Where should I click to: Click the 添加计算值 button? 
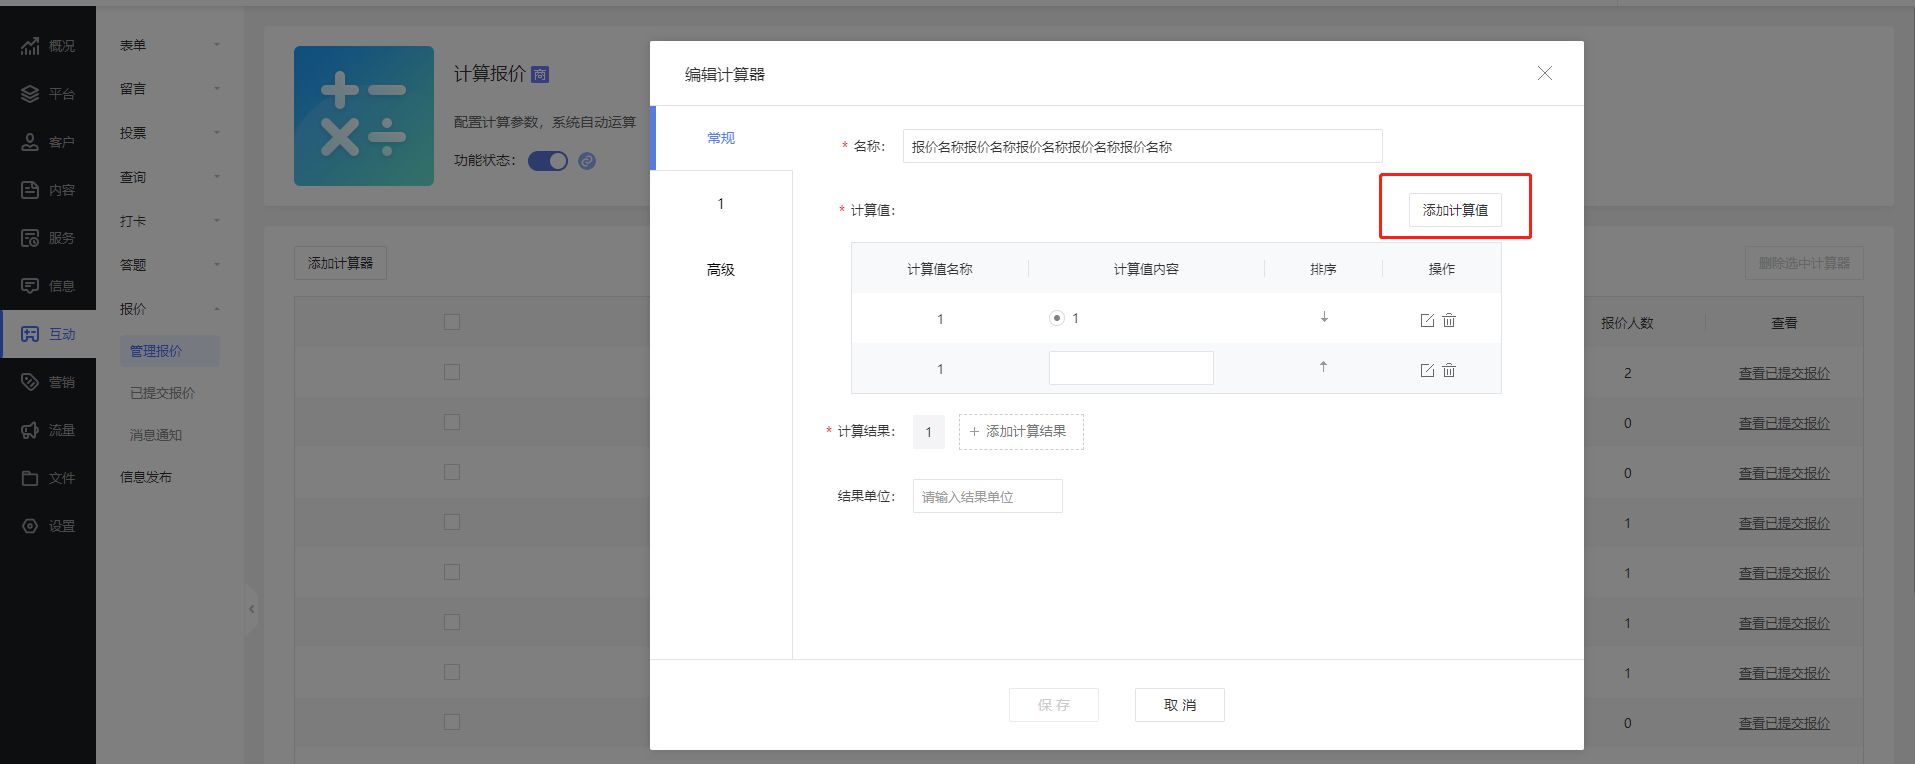(1455, 210)
